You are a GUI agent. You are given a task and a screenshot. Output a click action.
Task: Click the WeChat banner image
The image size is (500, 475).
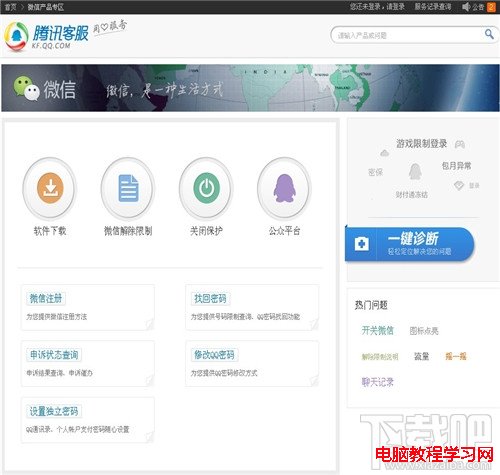point(250,88)
